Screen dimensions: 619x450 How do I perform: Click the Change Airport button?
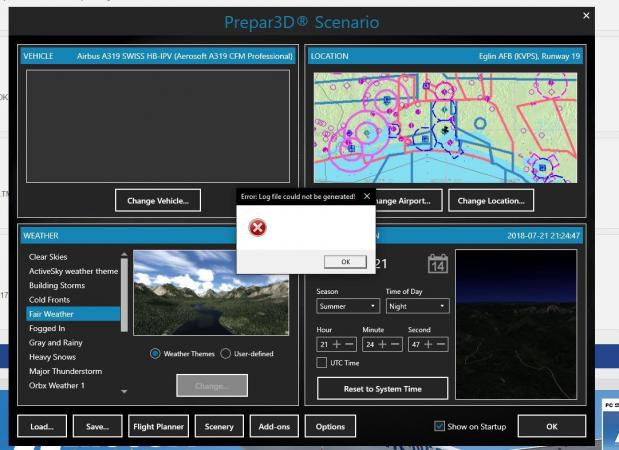(x=409, y=201)
